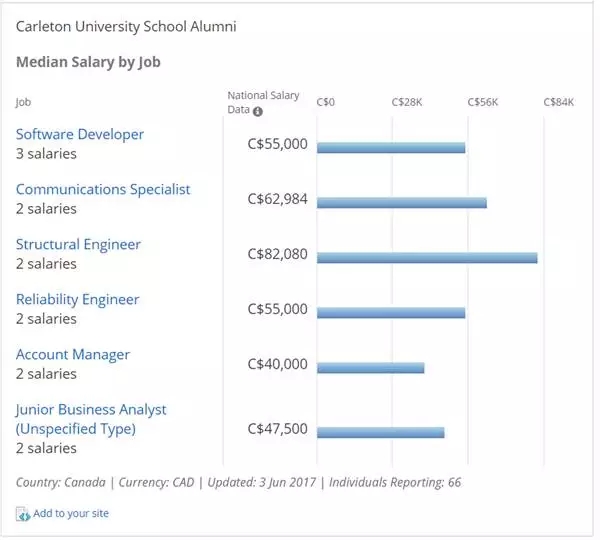The width and height of the screenshot is (600, 540).
Task: Click the Software Developer salary bar
Action: click(391, 147)
